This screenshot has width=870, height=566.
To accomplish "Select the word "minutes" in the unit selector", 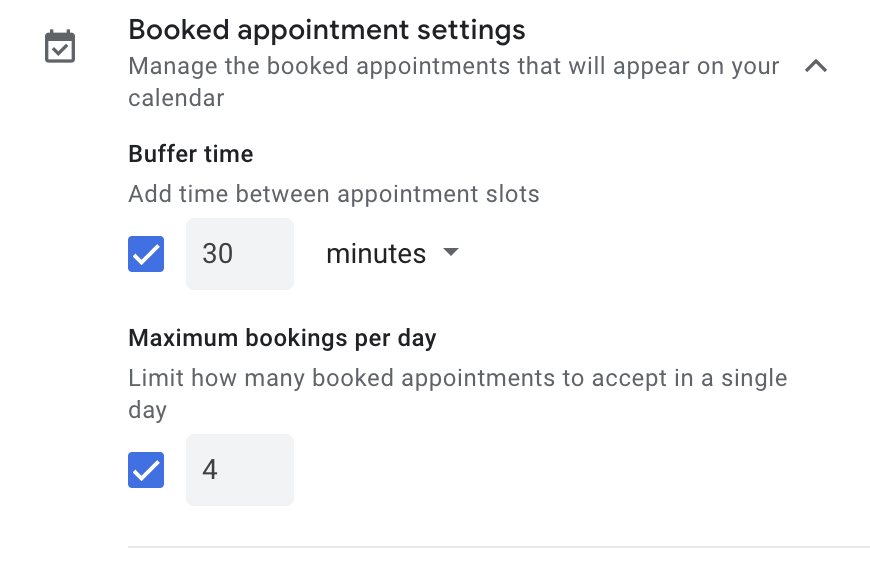I will pos(376,254).
